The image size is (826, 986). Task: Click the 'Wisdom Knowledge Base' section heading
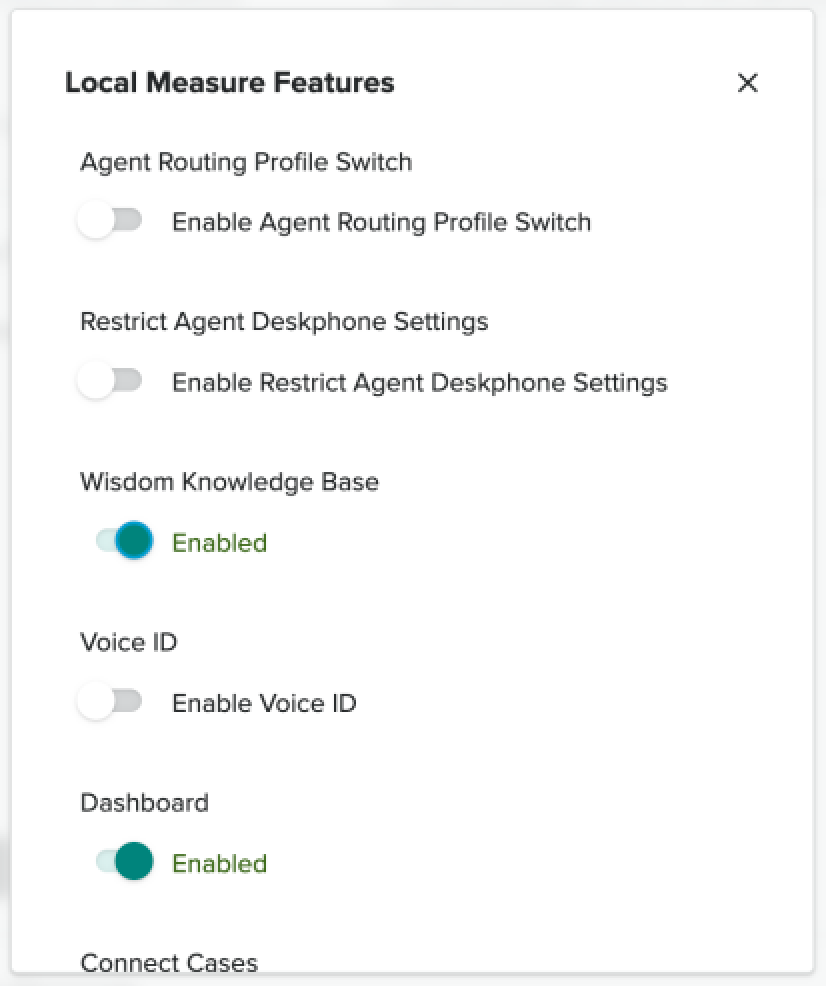coord(229,482)
